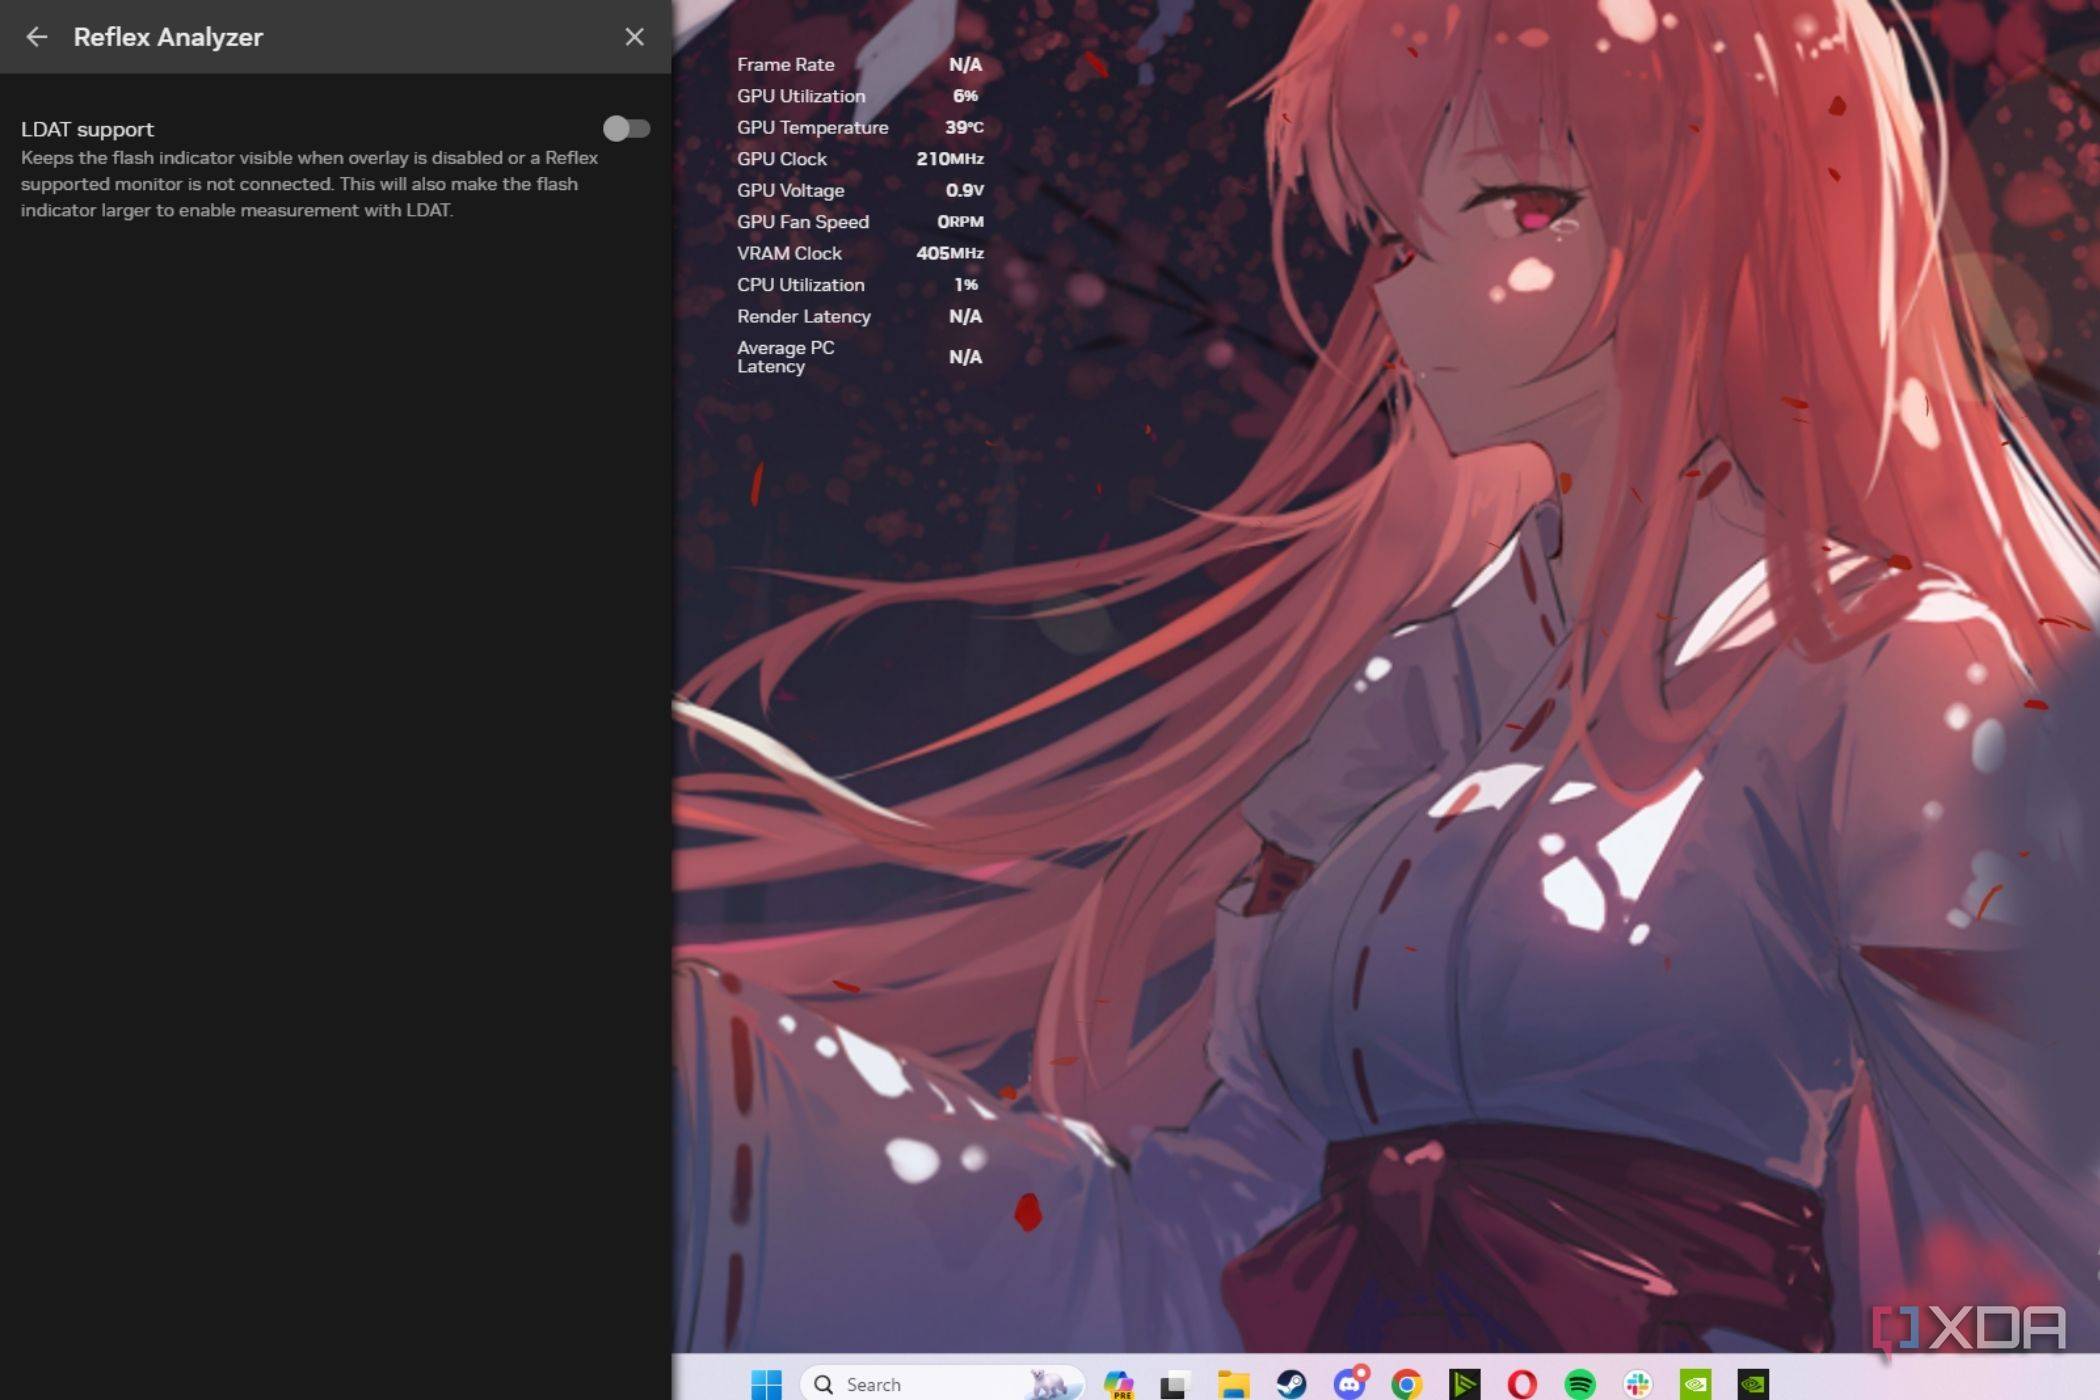
Task: Close the Reflex Analyzer panel
Action: tap(634, 37)
